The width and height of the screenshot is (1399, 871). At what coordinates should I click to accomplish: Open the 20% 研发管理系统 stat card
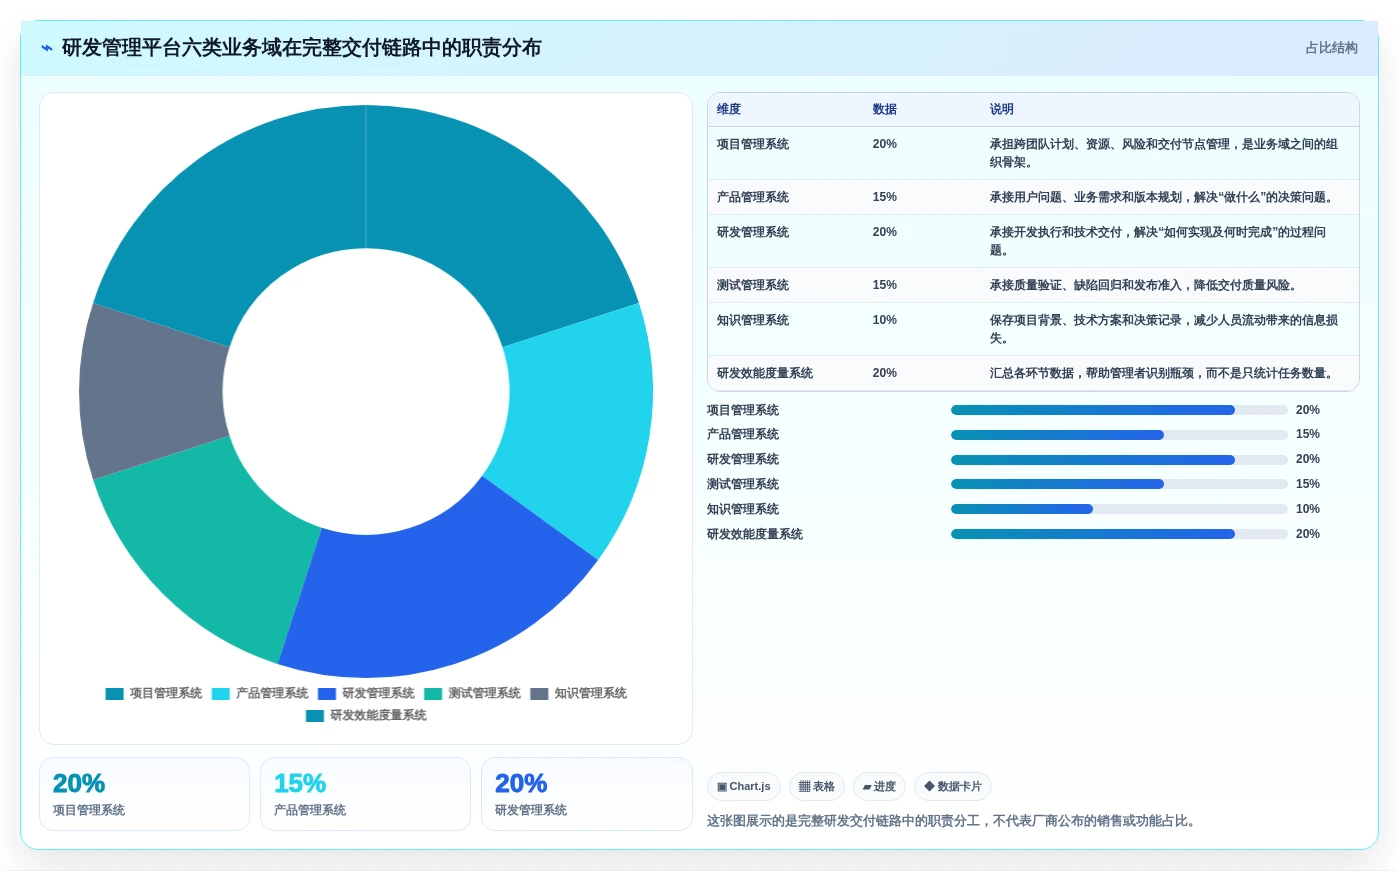click(587, 794)
